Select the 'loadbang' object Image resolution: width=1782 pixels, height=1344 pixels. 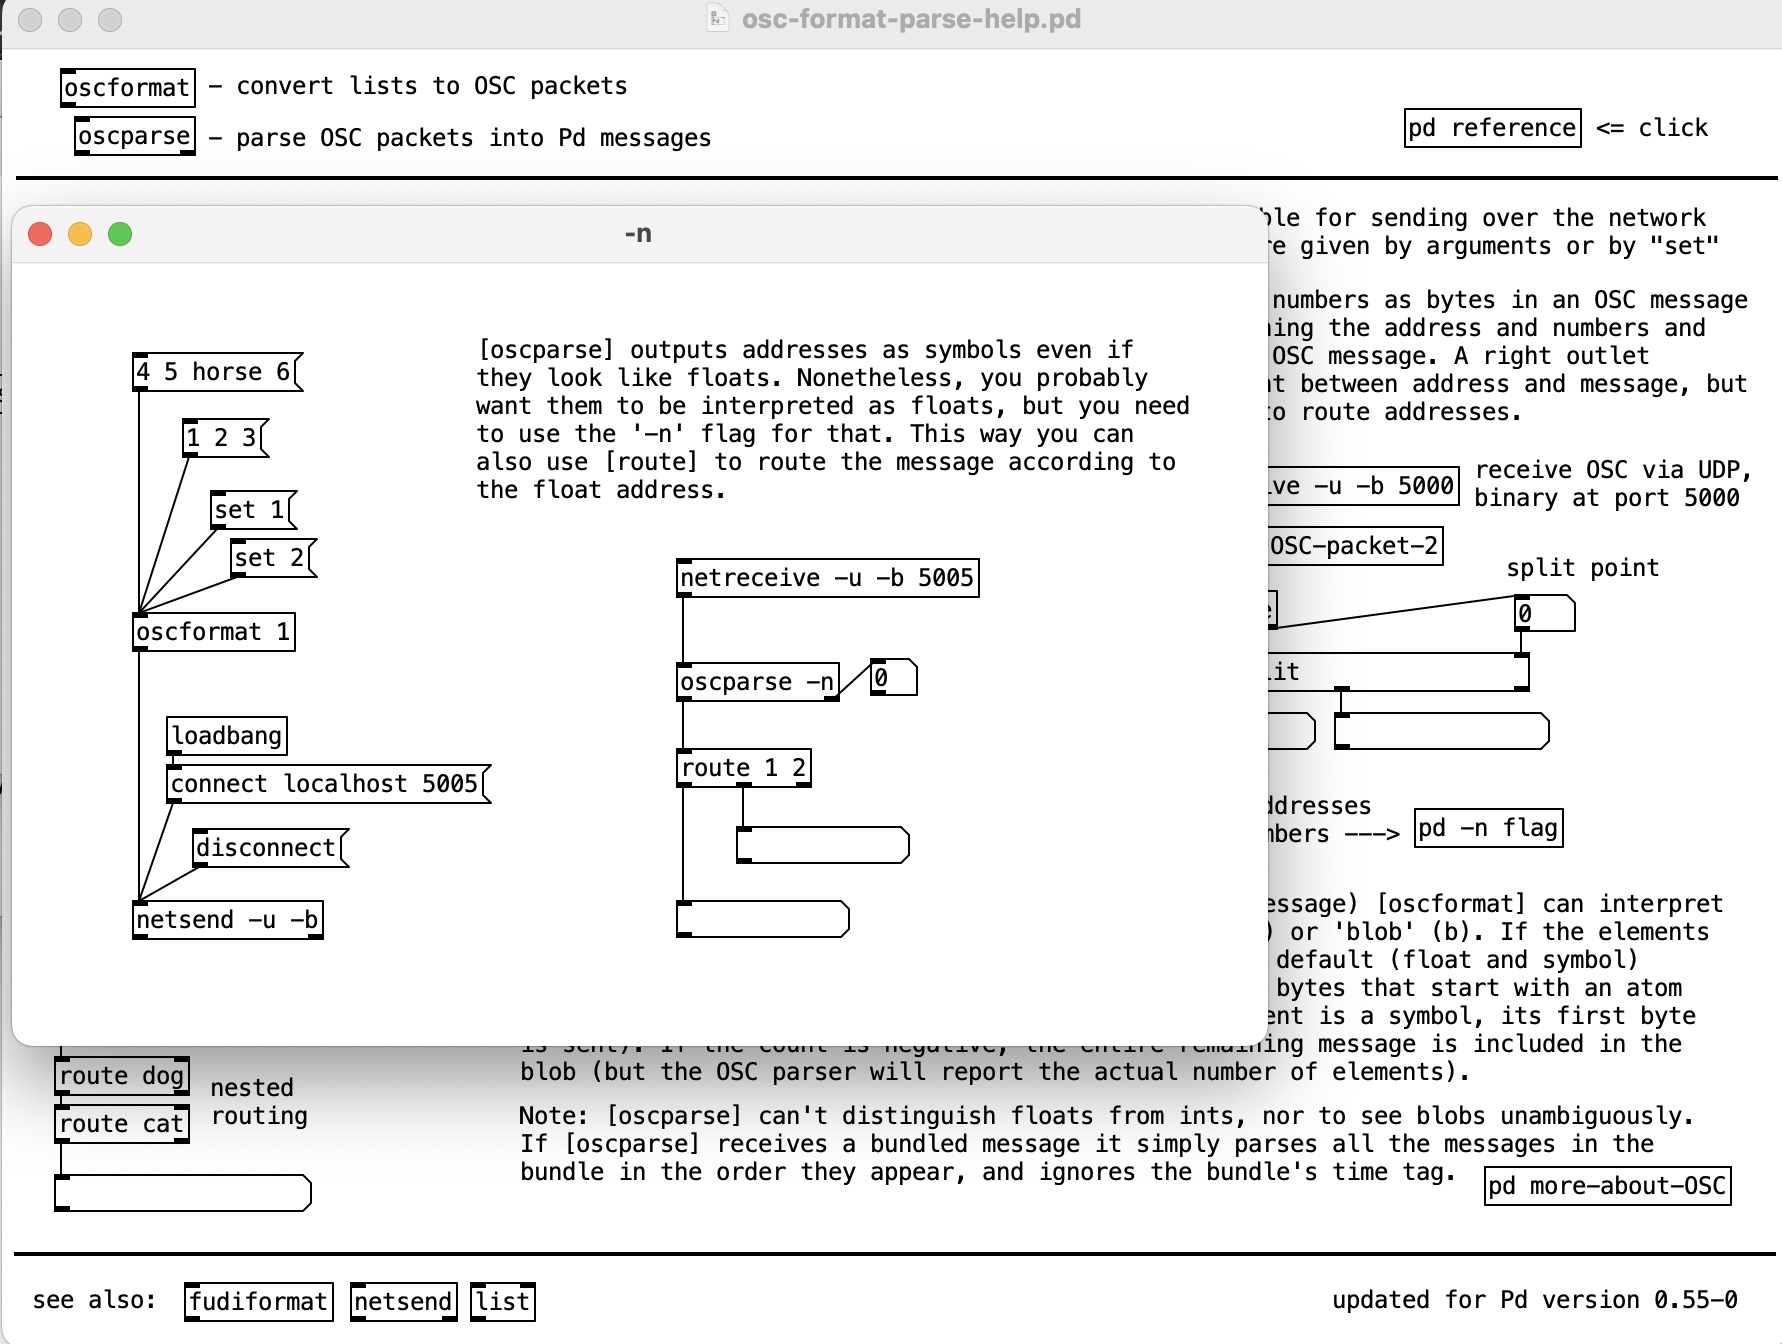click(227, 736)
